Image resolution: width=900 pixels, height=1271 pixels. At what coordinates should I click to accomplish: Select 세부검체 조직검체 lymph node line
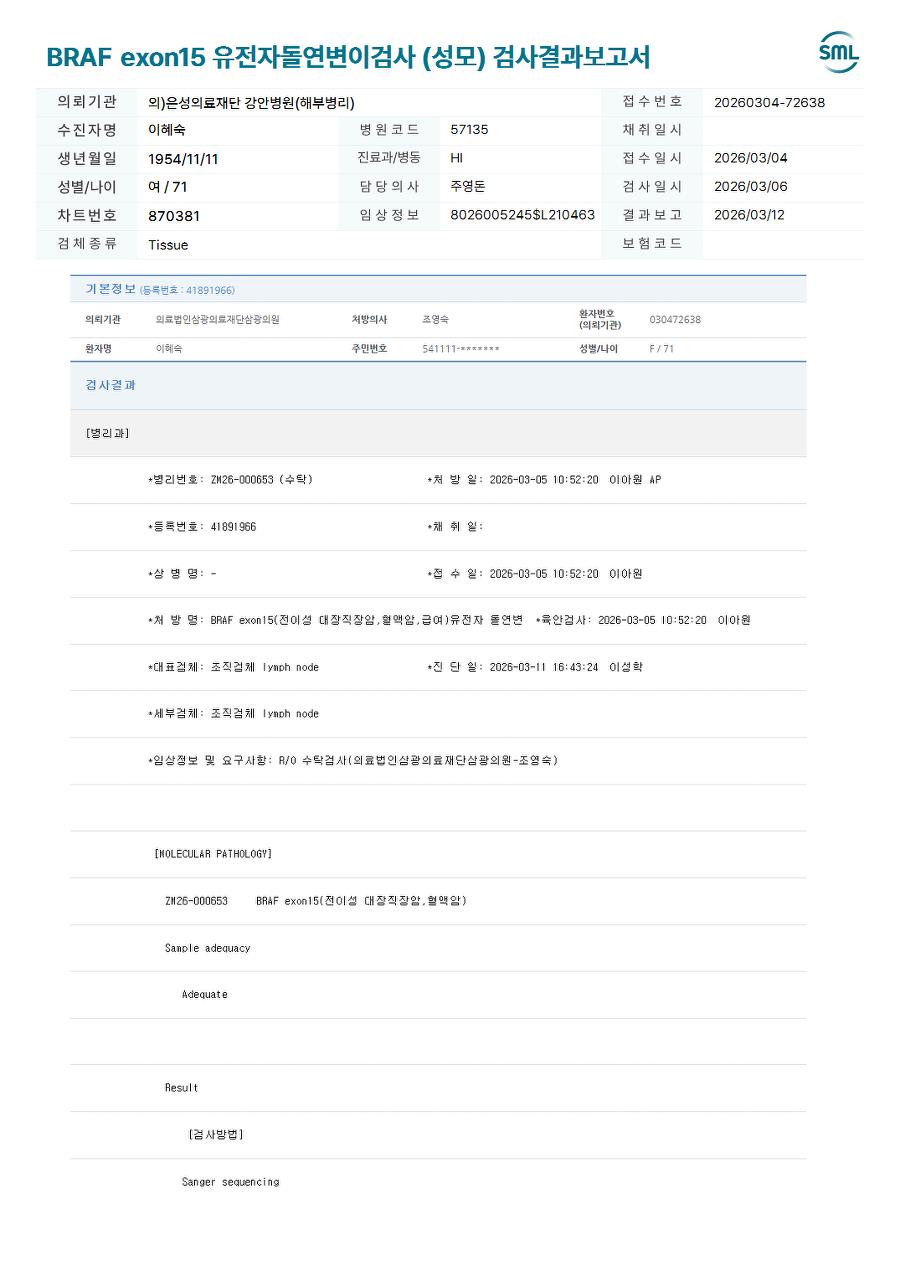point(233,714)
